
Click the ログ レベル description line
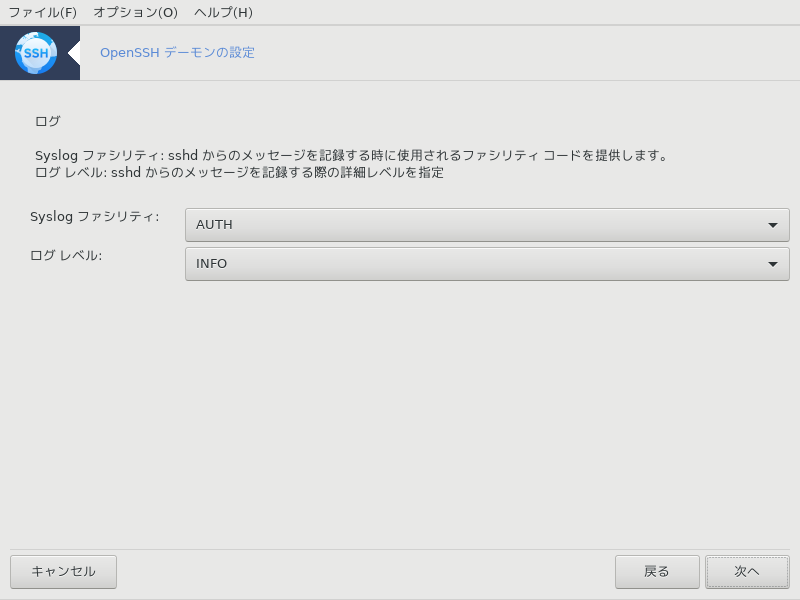[x=239, y=172]
